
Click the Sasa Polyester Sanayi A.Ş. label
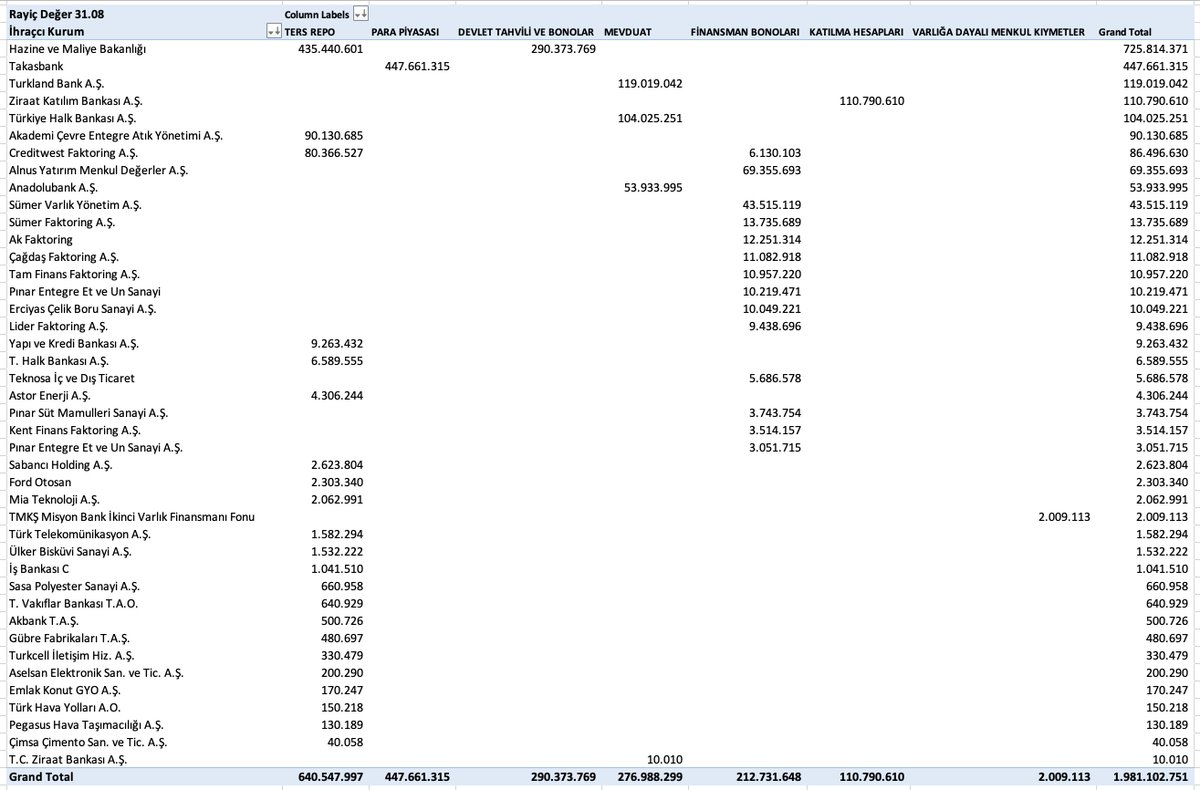[x=74, y=586]
